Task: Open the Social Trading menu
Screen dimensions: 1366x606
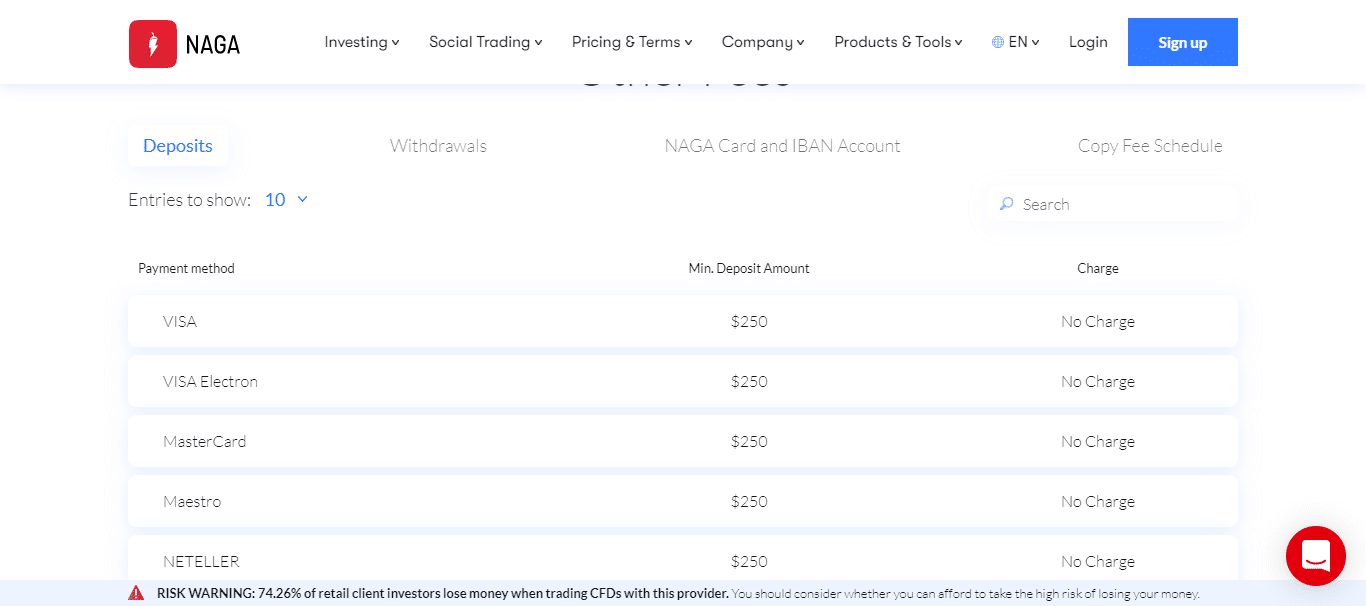Action: click(x=485, y=42)
